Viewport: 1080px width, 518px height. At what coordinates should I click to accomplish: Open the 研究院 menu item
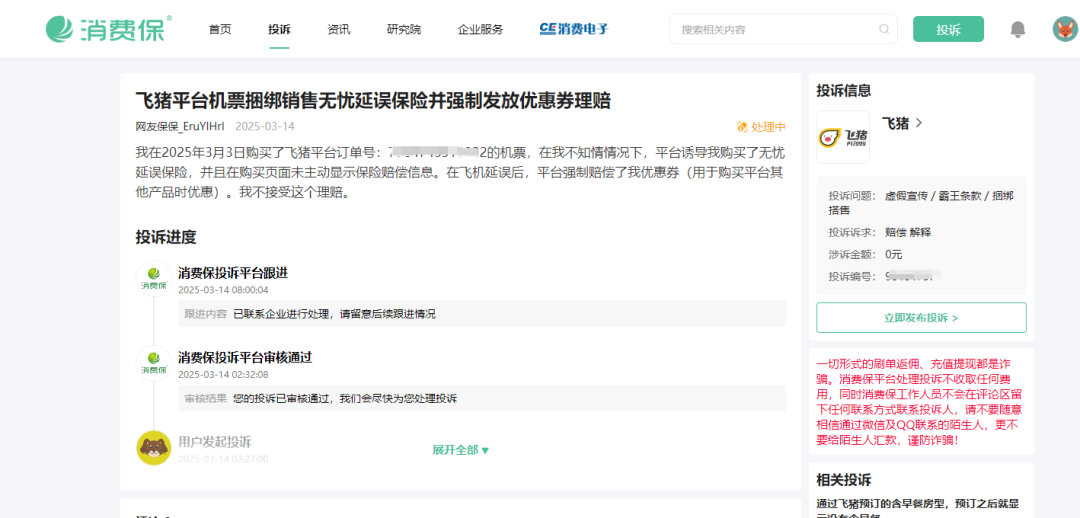[404, 30]
